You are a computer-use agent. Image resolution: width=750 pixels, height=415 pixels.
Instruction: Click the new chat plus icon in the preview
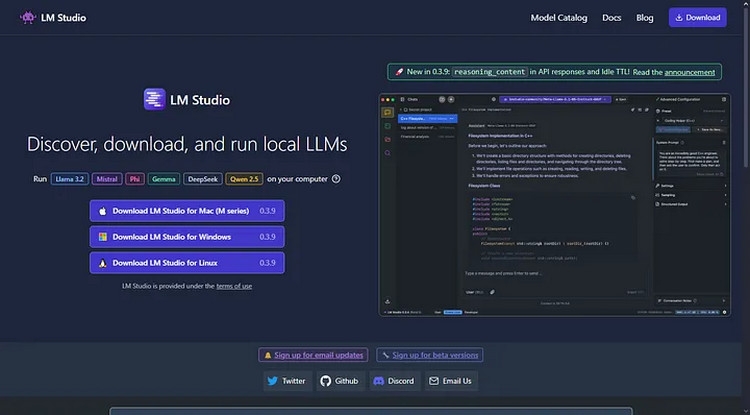coord(451,99)
